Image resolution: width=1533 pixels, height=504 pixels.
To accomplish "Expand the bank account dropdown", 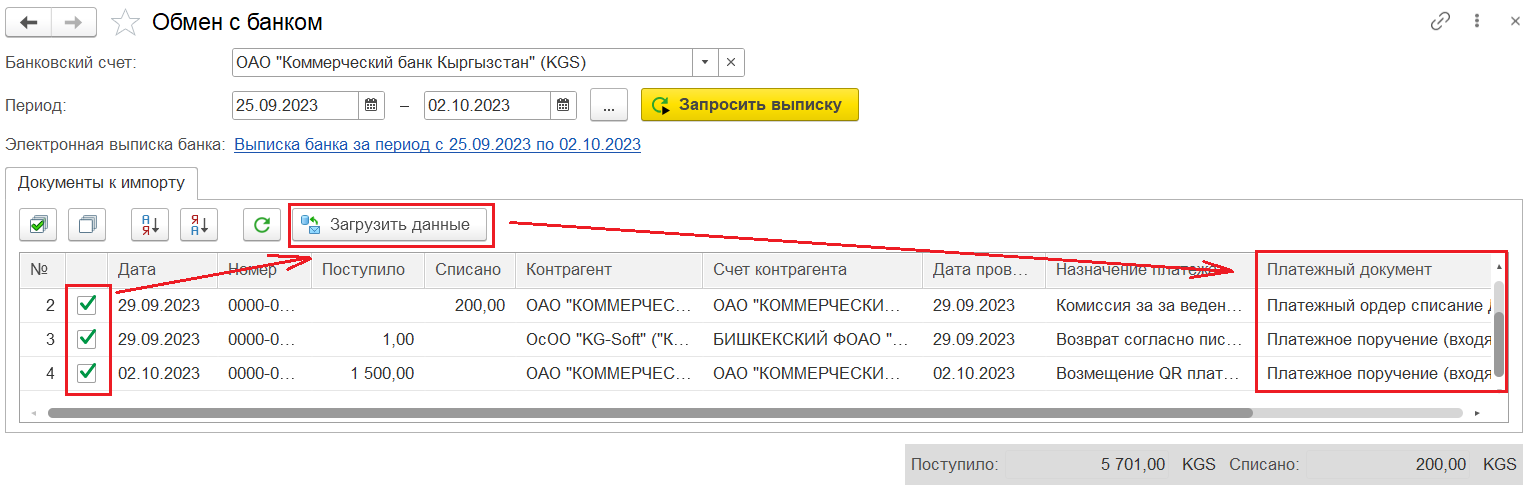I will (705, 62).
